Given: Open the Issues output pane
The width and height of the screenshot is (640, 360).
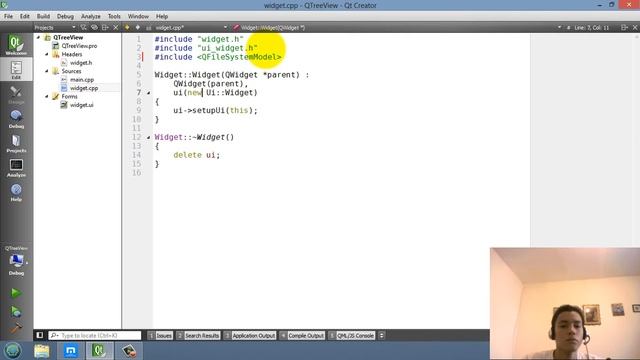Looking at the screenshot, I should (x=160, y=335).
